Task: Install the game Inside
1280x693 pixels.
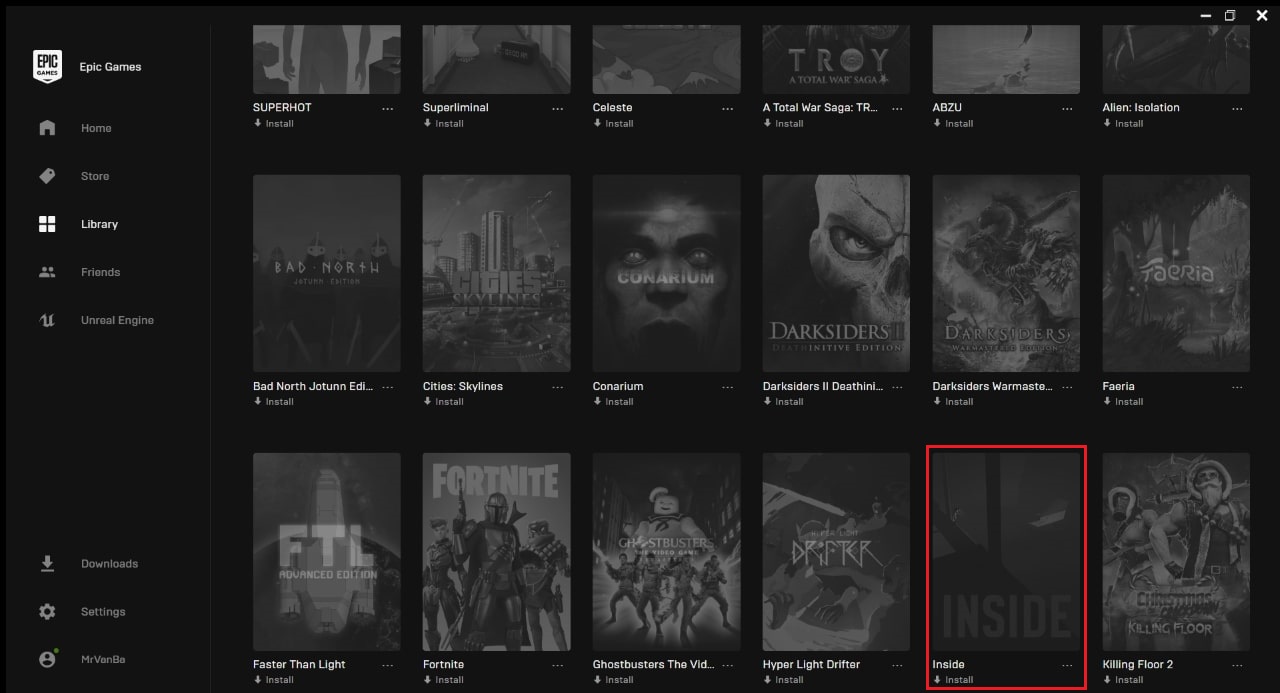Action: (x=953, y=680)
